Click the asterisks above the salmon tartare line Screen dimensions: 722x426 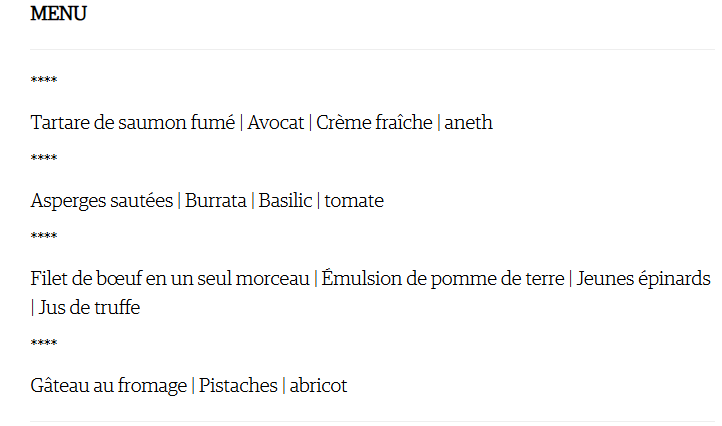tap(44, 80)
